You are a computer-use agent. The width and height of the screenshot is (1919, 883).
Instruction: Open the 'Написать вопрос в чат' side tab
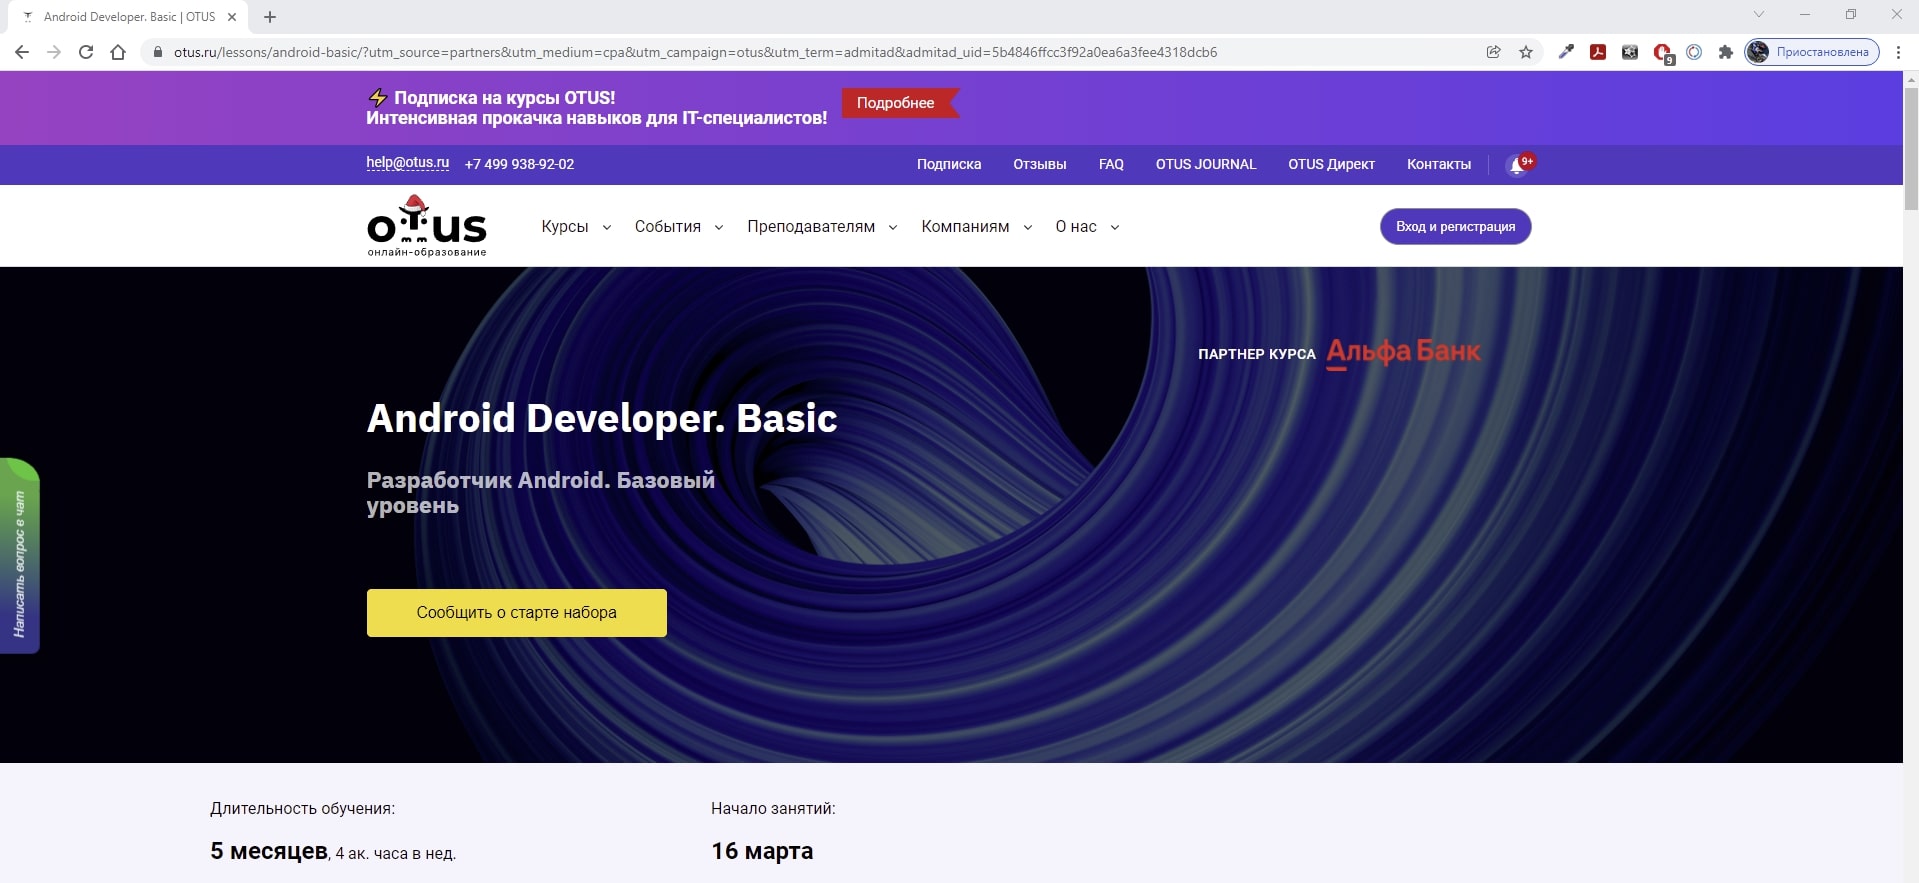coord(19,556)
